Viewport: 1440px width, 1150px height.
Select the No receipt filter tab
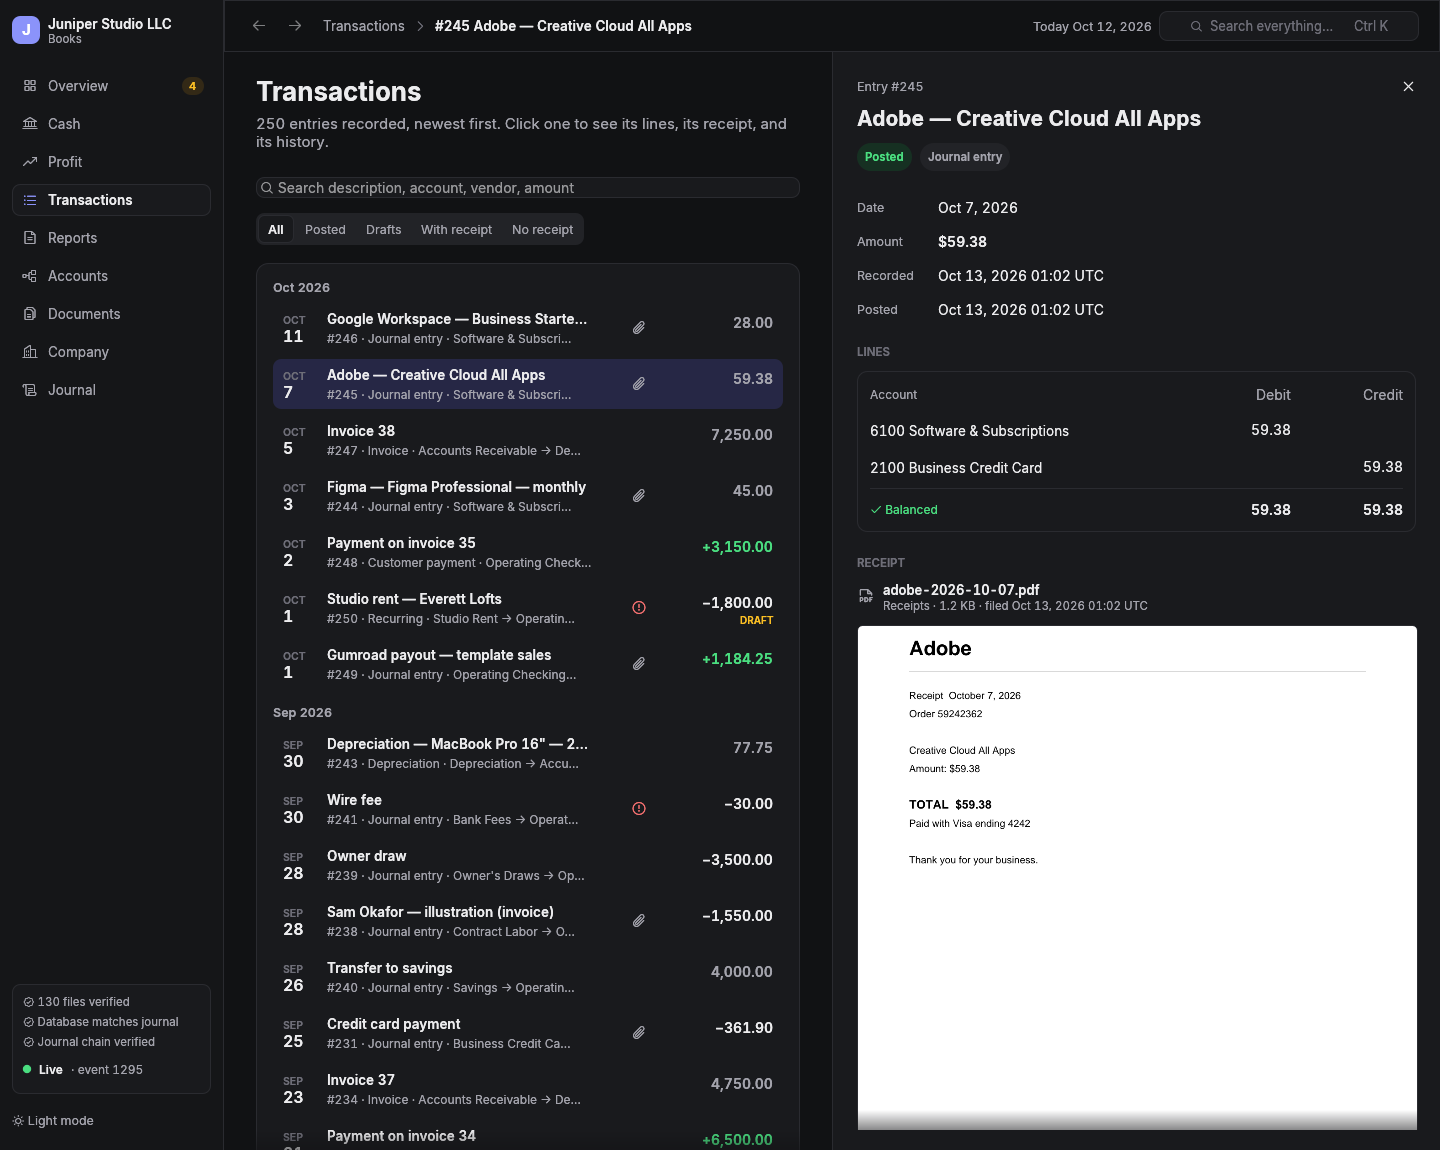(543, 229)
